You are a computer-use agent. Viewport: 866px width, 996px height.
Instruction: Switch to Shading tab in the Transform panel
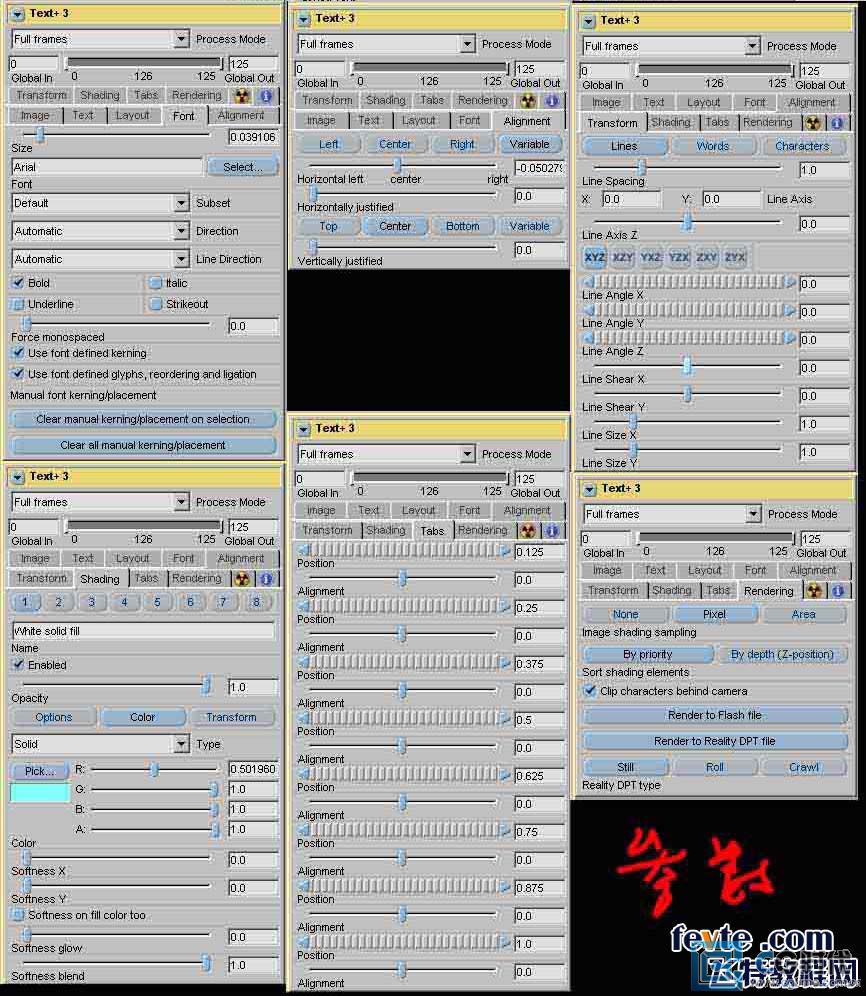coord(671,122)
